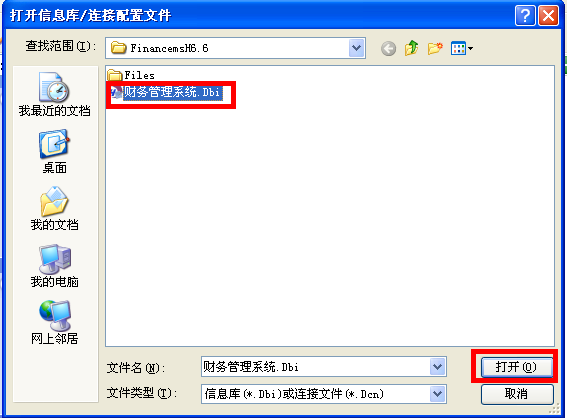Select 我的电脑 in the places bar
This screenshot has height=418, width=567.
coord(55,266)
